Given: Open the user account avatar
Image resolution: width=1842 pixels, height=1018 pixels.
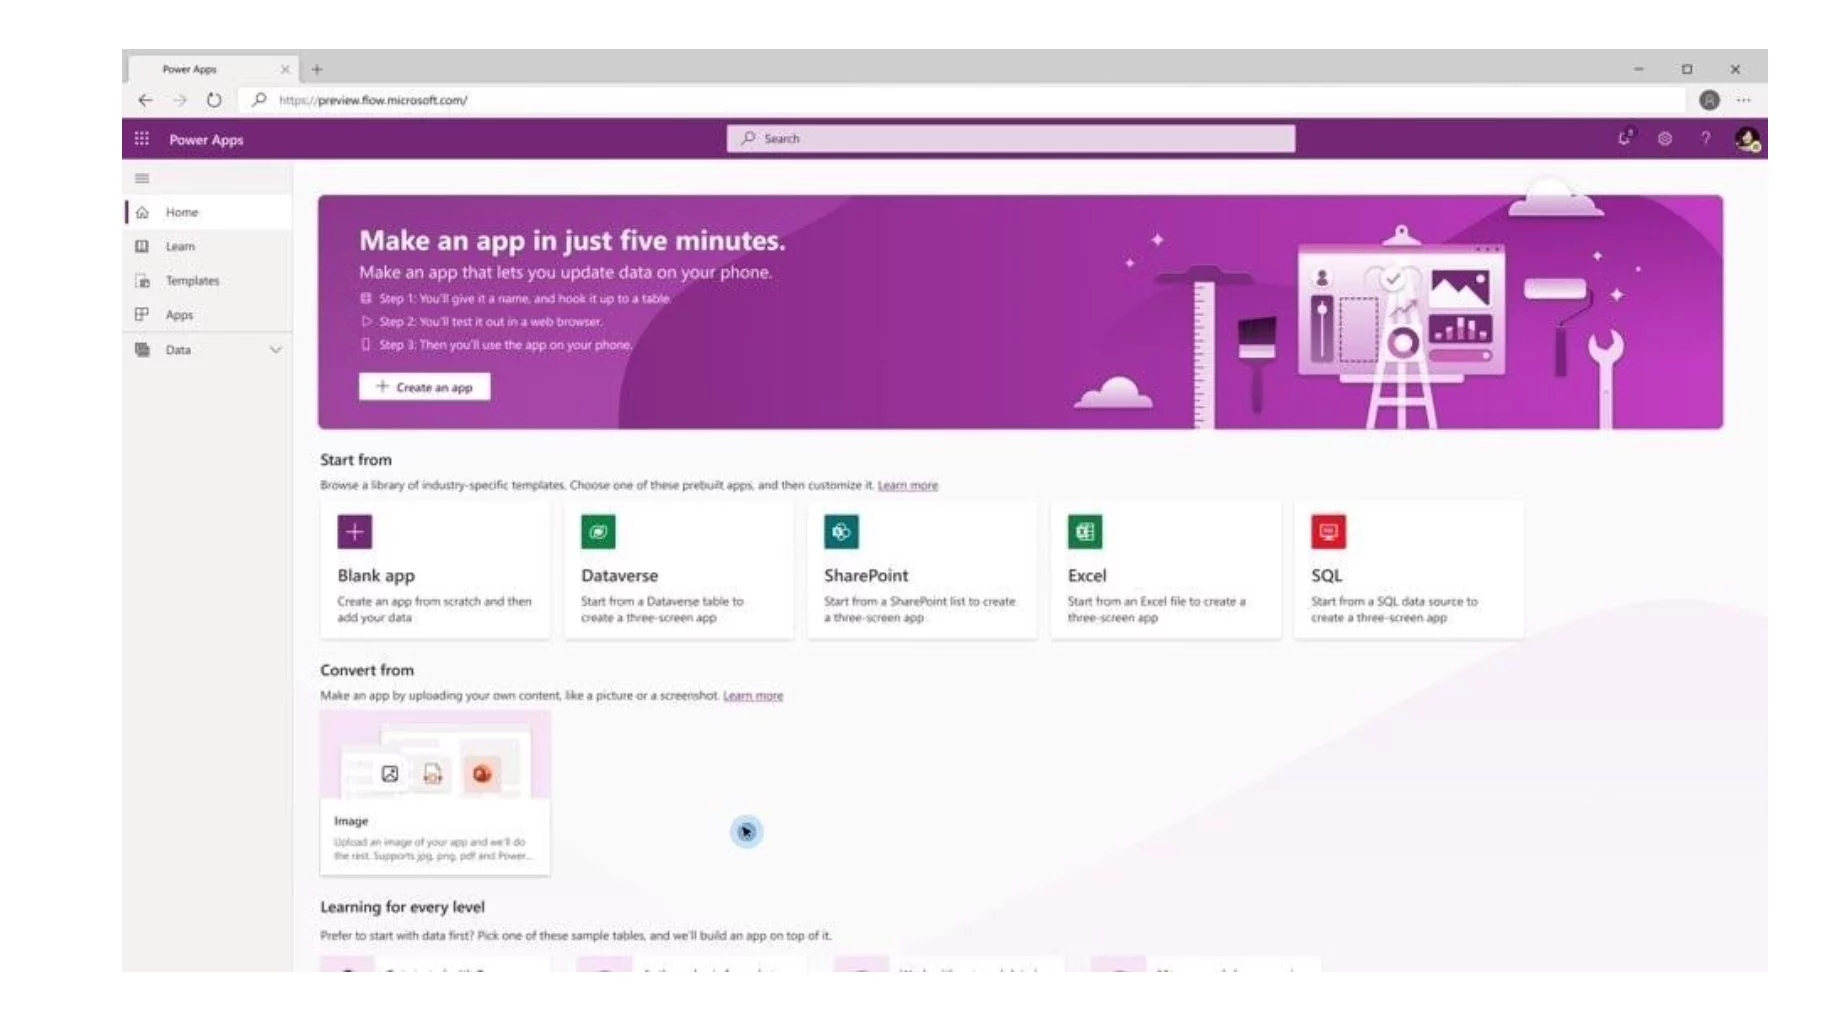Looking at the screenshot, I should 1747,139.
